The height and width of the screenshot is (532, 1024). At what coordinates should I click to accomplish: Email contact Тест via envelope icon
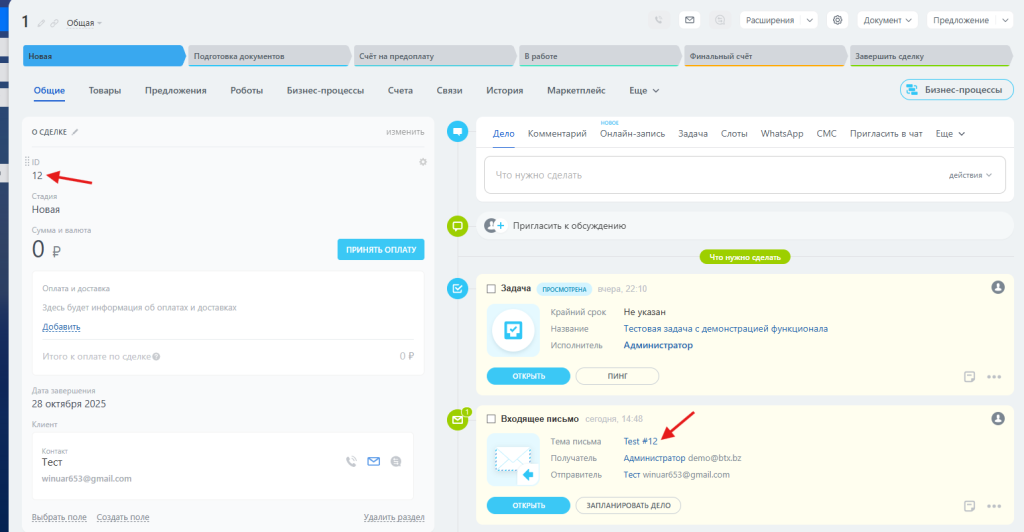374,462
